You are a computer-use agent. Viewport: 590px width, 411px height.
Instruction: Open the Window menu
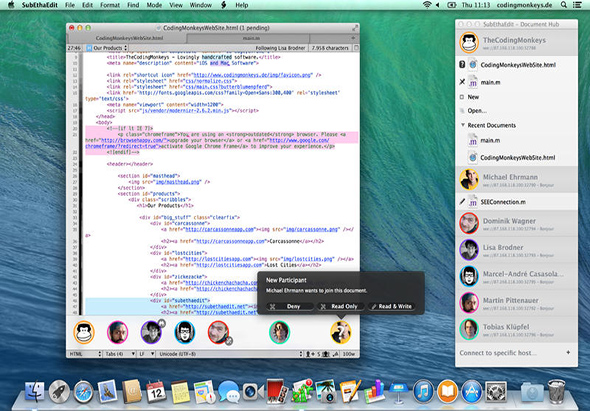(x=201, y=5)
